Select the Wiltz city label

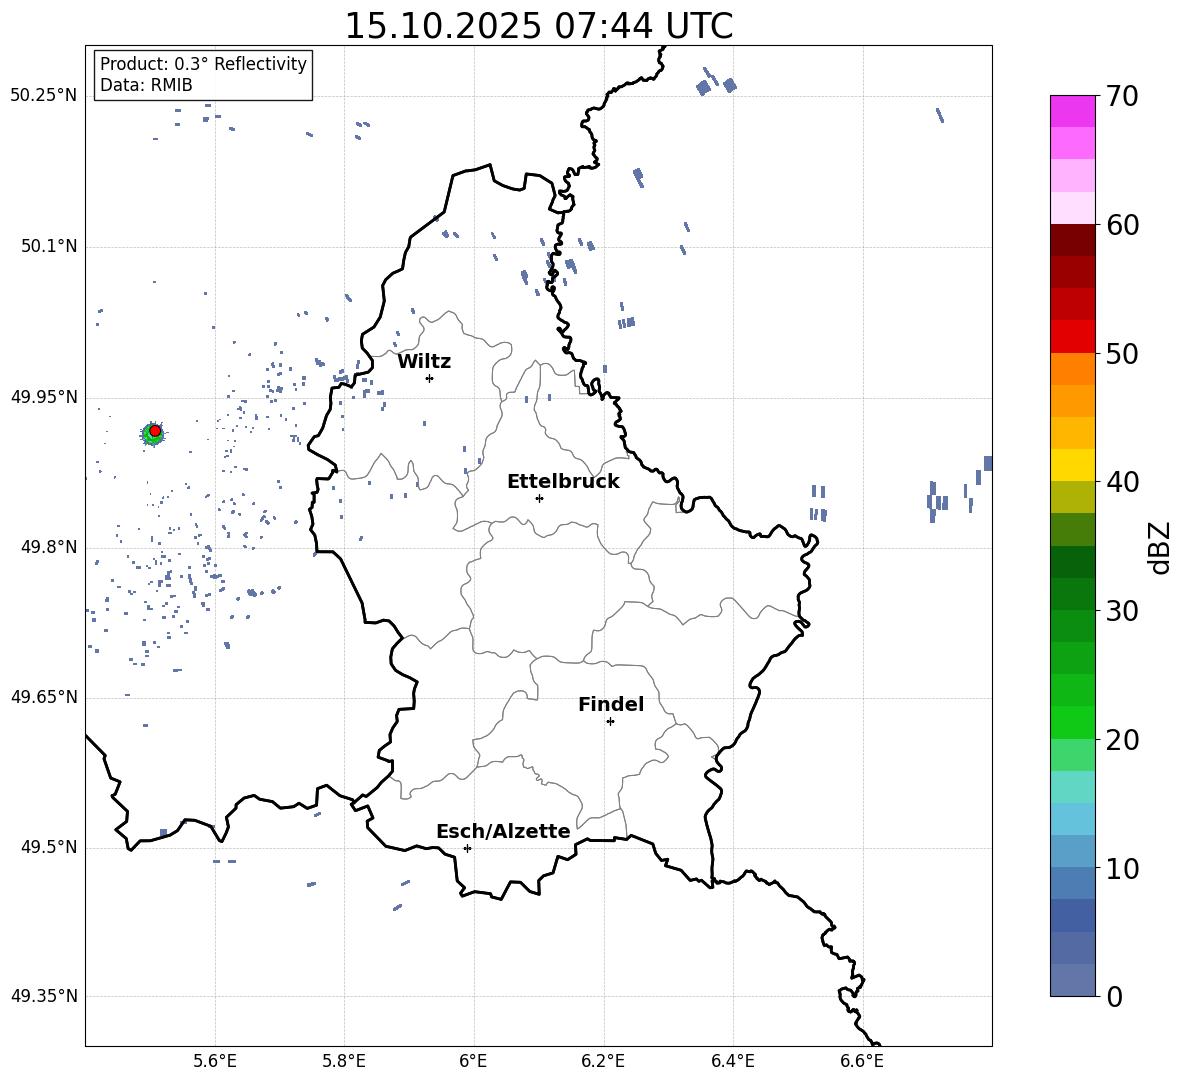(x=424, y=362)
